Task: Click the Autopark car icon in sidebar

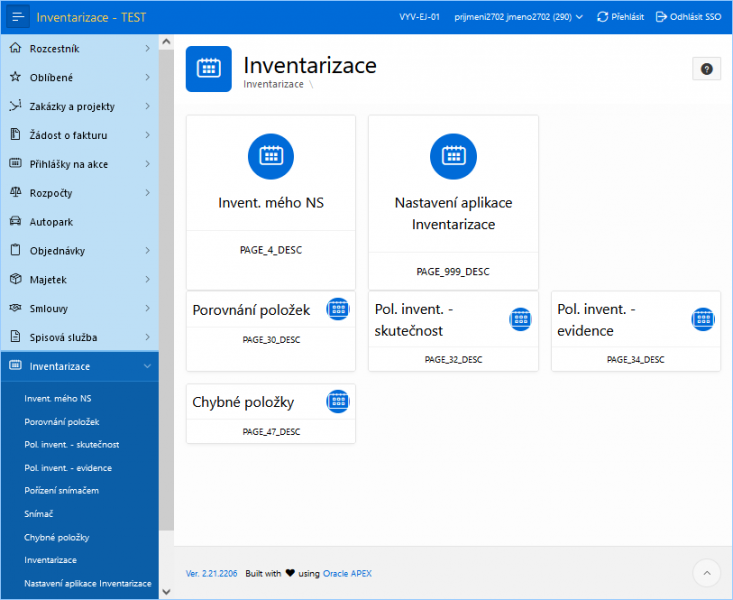Action: (16, 222)
